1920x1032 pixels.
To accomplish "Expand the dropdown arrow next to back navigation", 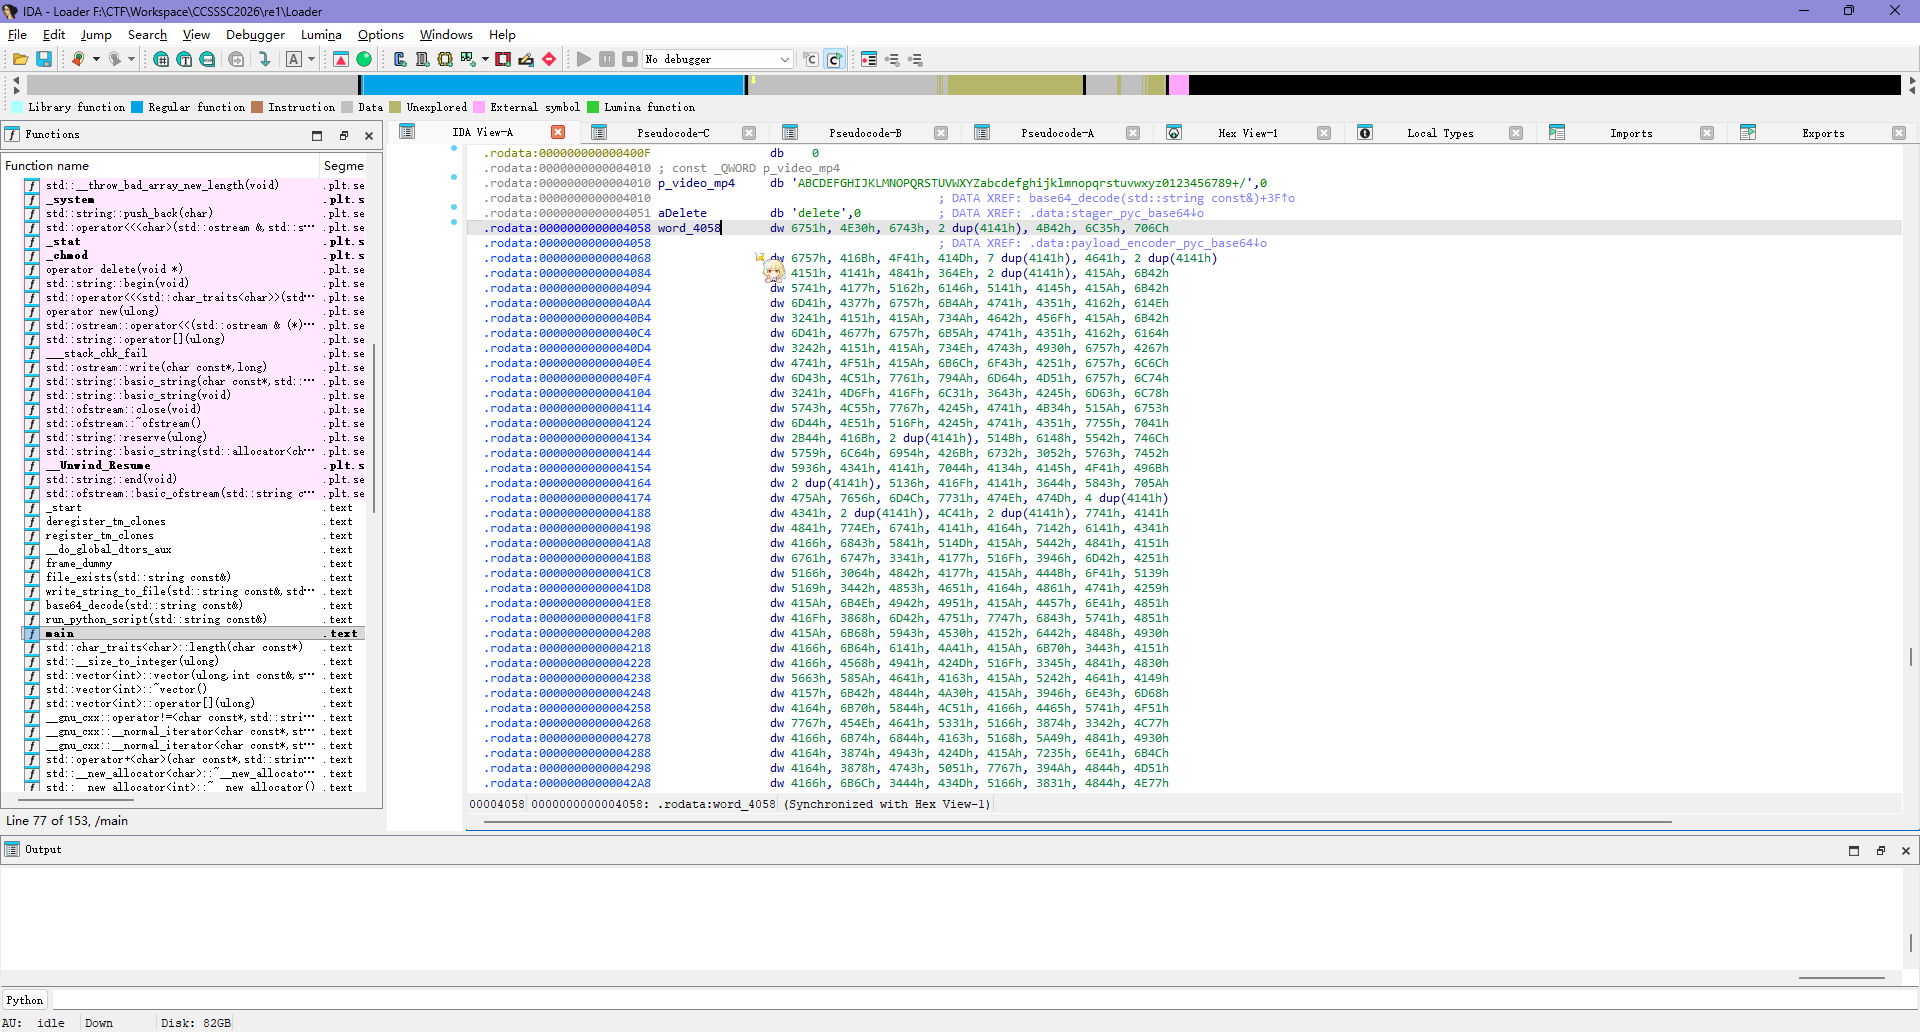I will pyautogui.click(x=96, y=60).
